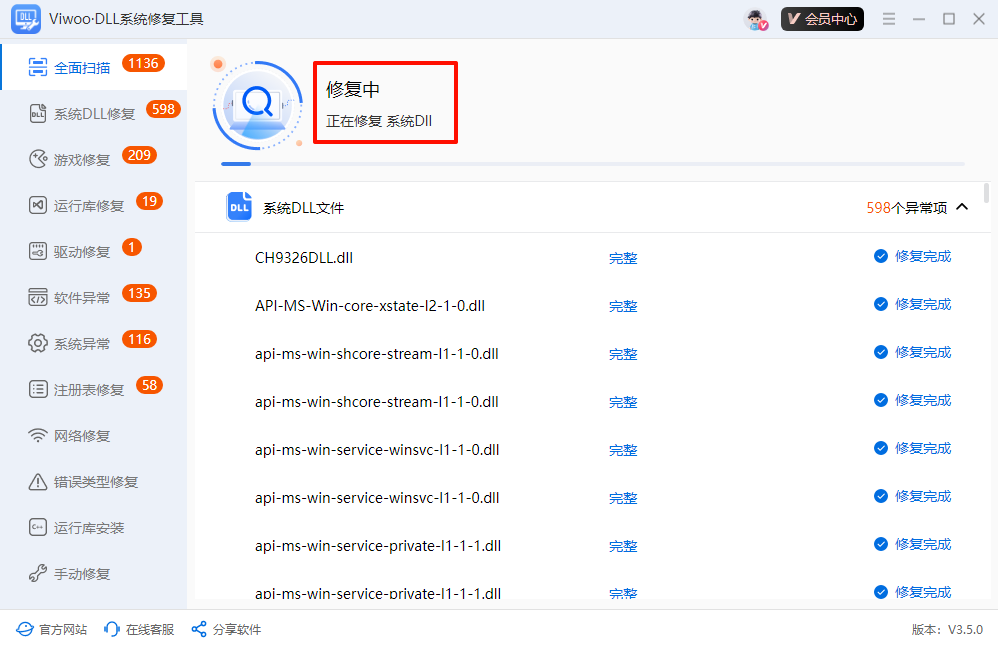Click the repair progress bar
Viewport: 998px width, 648px height.
[x=592, y=163]
